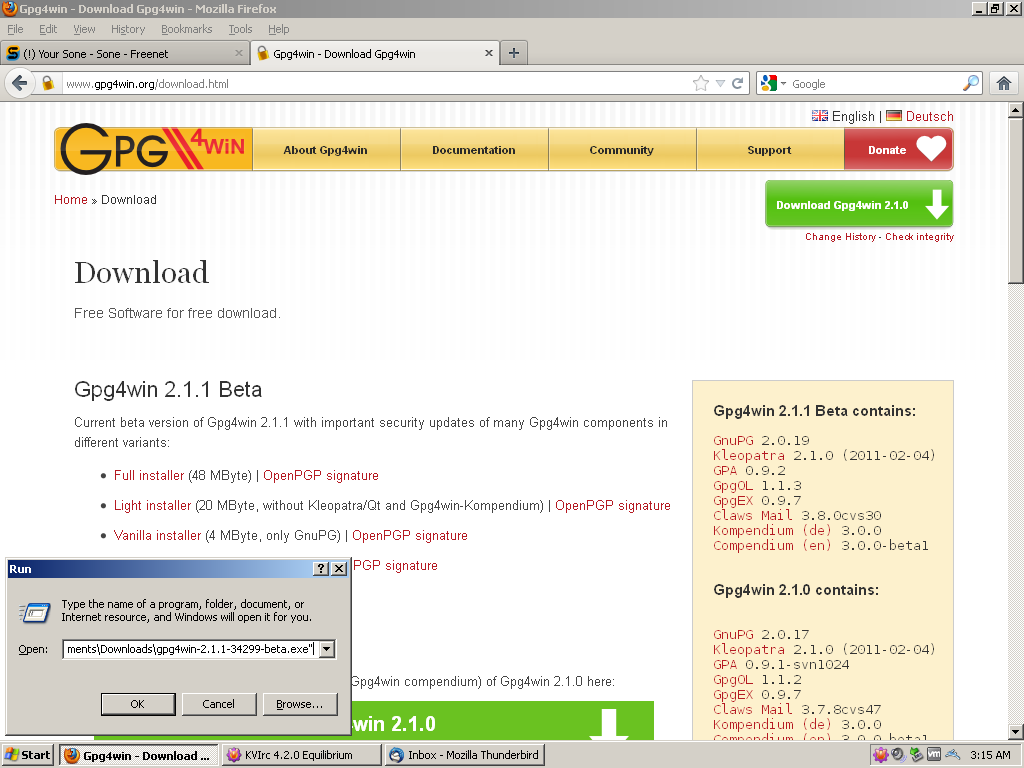Open Vanilla installer OpenPGP signature link
The width and height of the screenshot is (1024, 768).
409,536
